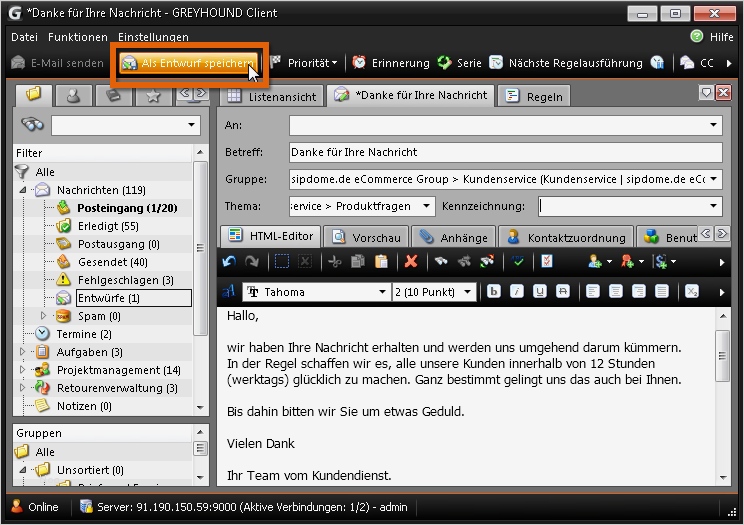Click the checklist document icon
Screen dimensions: 744x525
[547, 262]
